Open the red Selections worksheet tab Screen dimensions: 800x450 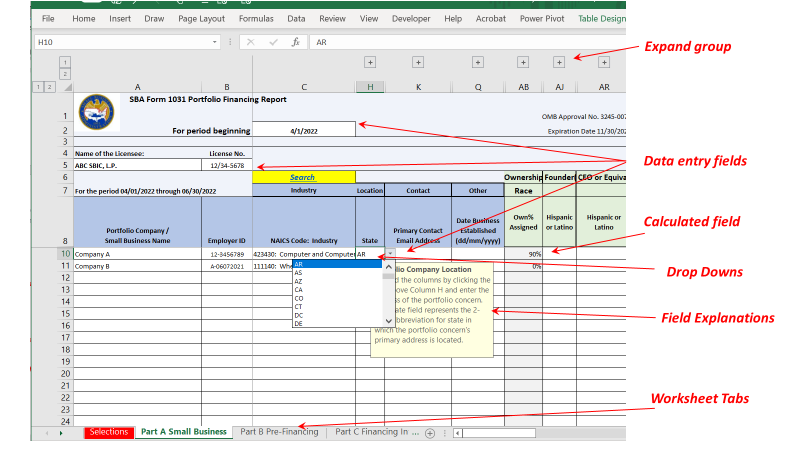108,432
